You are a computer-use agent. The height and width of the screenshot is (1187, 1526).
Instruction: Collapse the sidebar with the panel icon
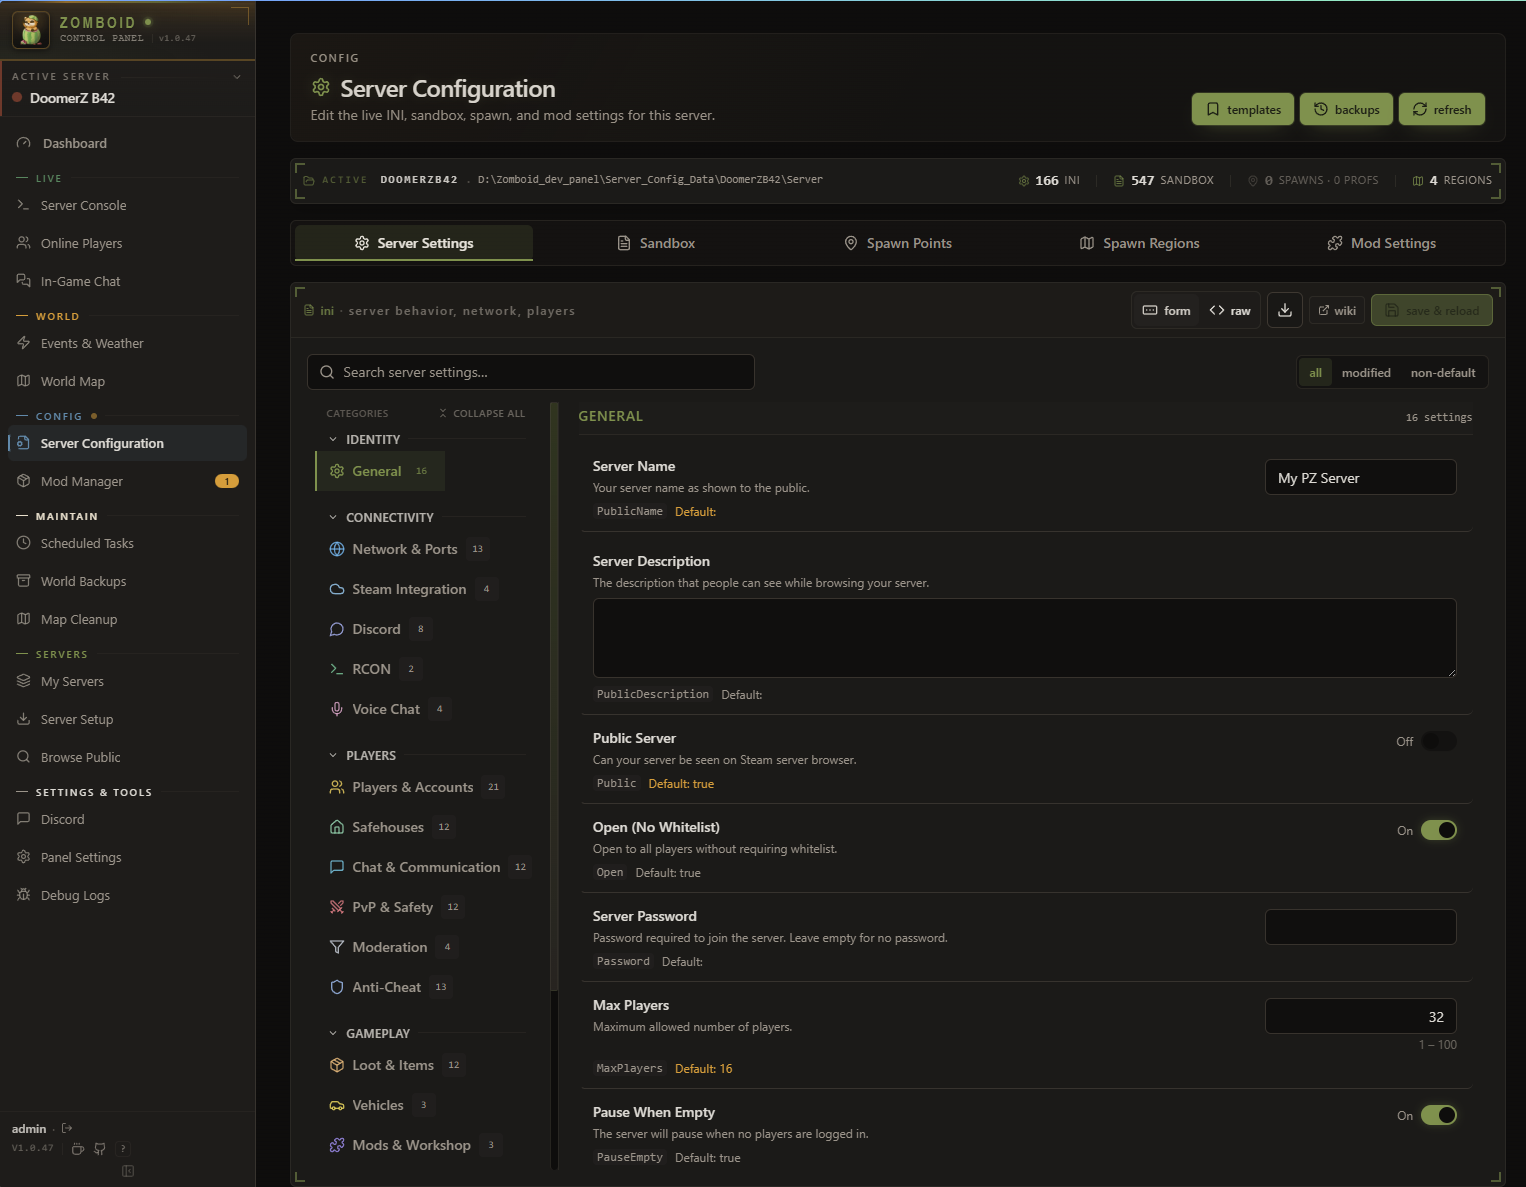pos(128,1171)
